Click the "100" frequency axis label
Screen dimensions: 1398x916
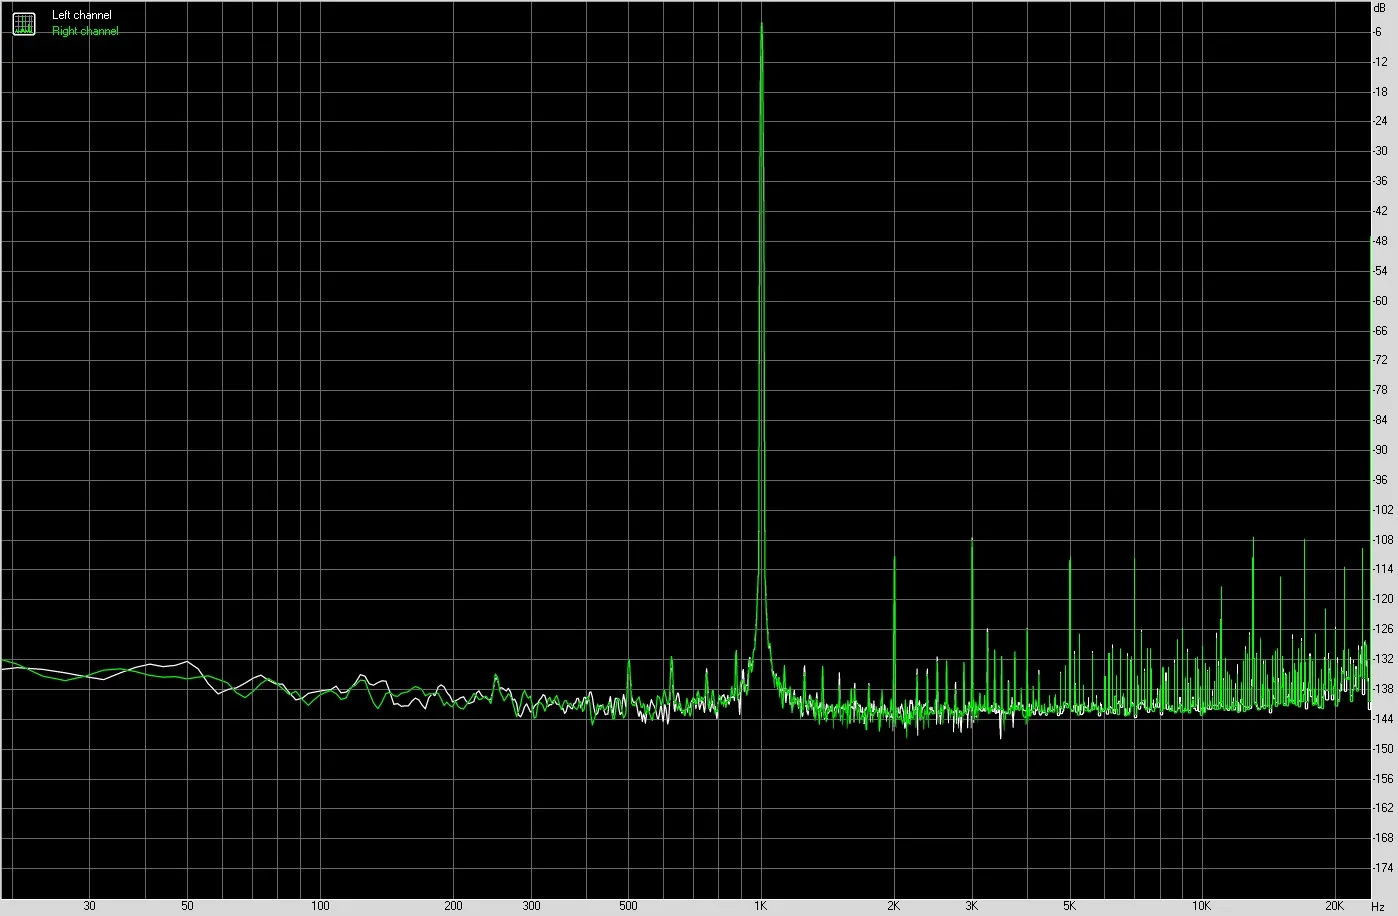(x=320, y=906)
